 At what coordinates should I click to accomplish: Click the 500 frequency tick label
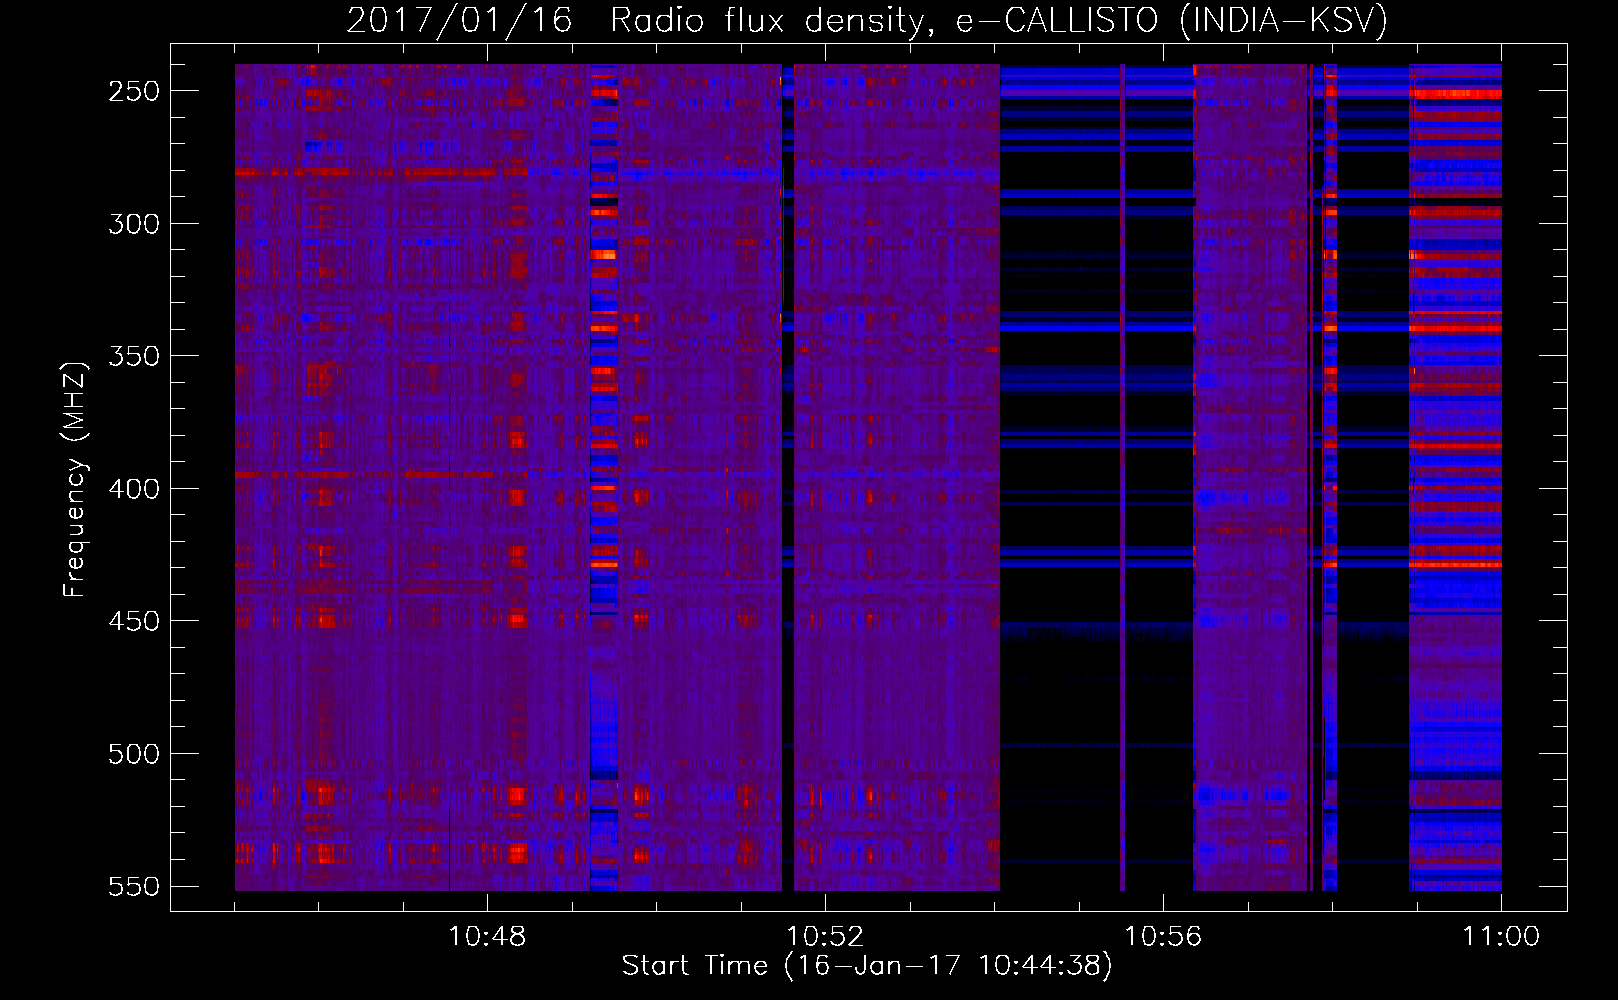click(134, 754)
